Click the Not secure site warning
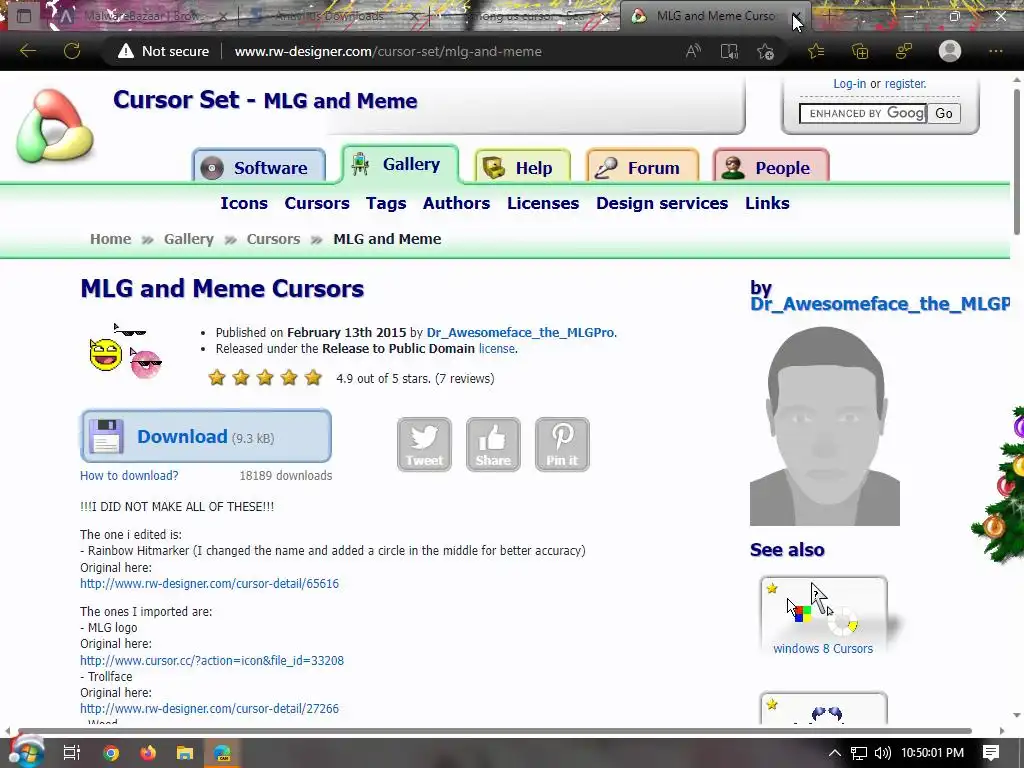Image resolution: width=1024 pixels, height=768 pixels. click(x=163, y=51)
